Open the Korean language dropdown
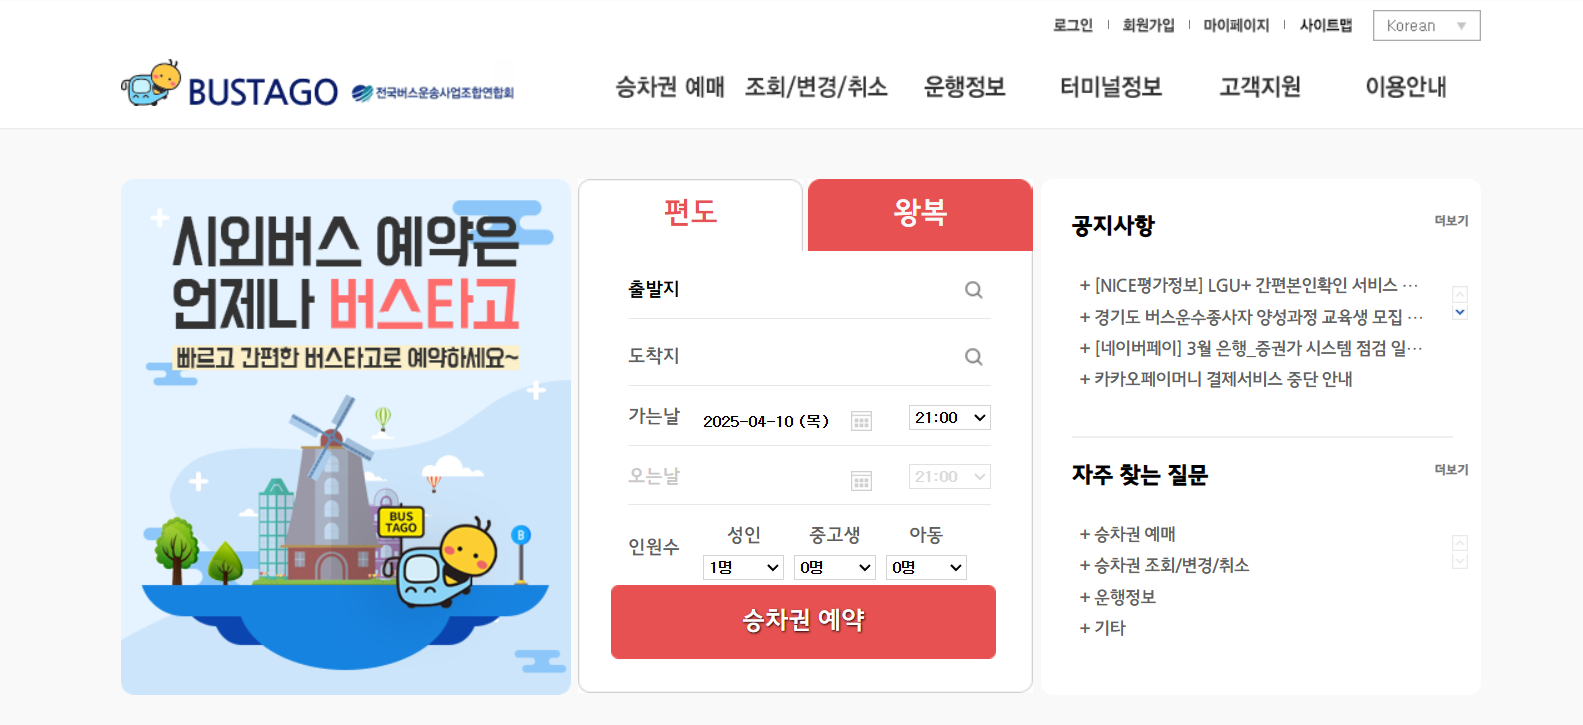The width and height of the screenshot is (1583, 725). [1426, 26]
